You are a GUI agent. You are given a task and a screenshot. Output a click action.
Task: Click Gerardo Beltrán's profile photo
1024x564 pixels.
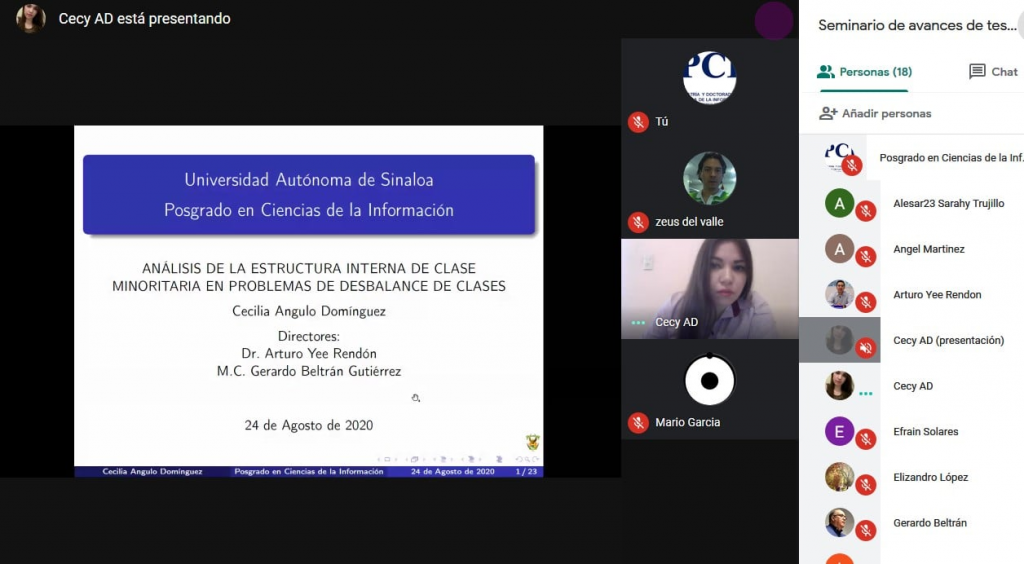point(839,523)
